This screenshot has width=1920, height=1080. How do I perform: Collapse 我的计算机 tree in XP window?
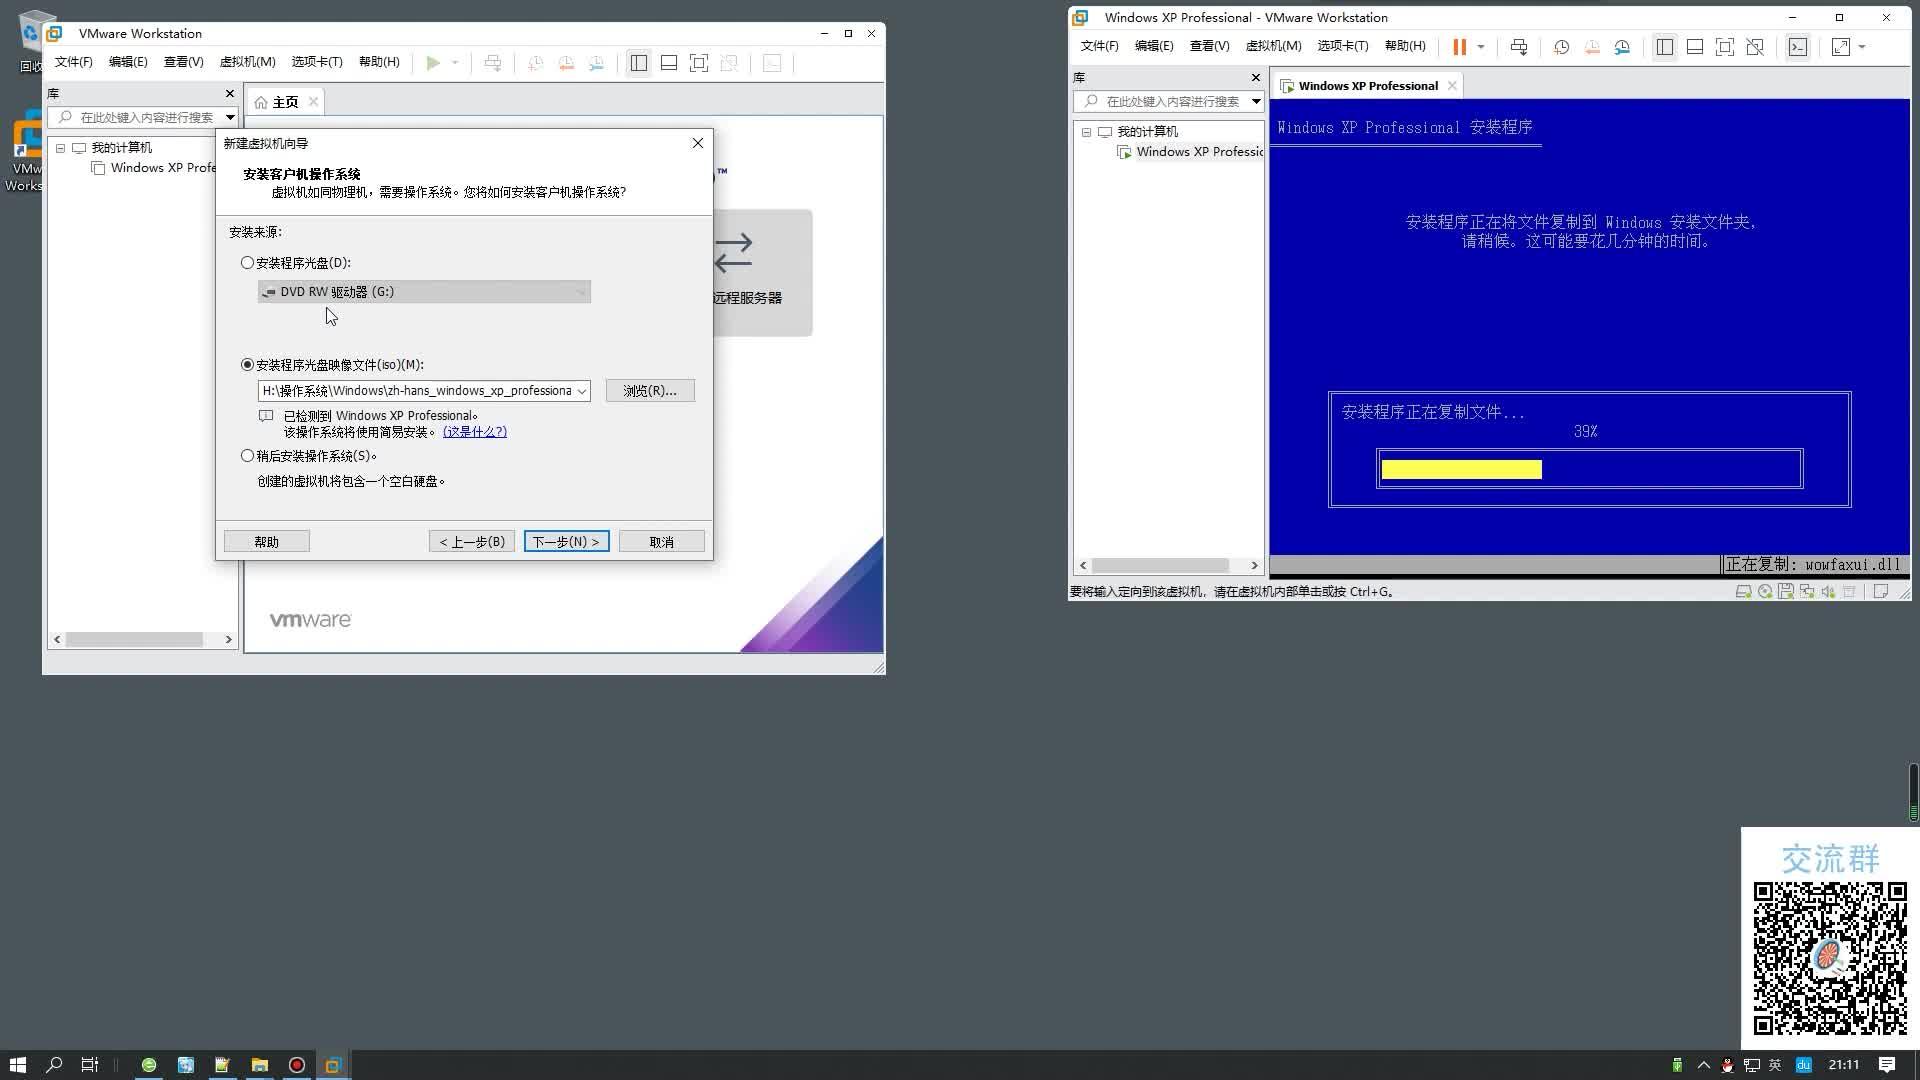coord(1087,132)
